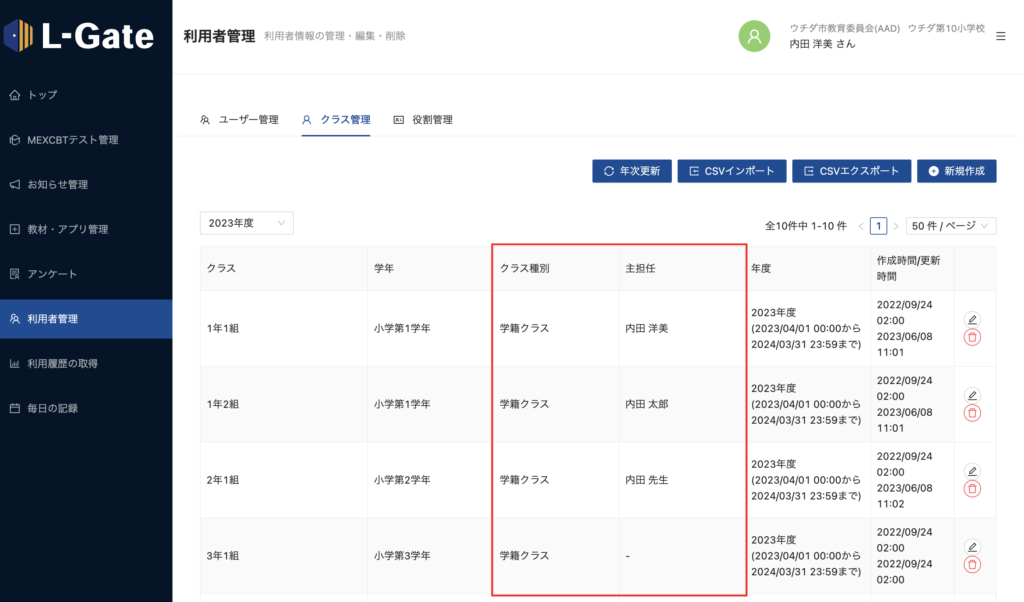Click edit pencil icon for 2年1組
The width and height of the screenshot is (1024, 602).
pyautogui.click(x=972, y=471)
